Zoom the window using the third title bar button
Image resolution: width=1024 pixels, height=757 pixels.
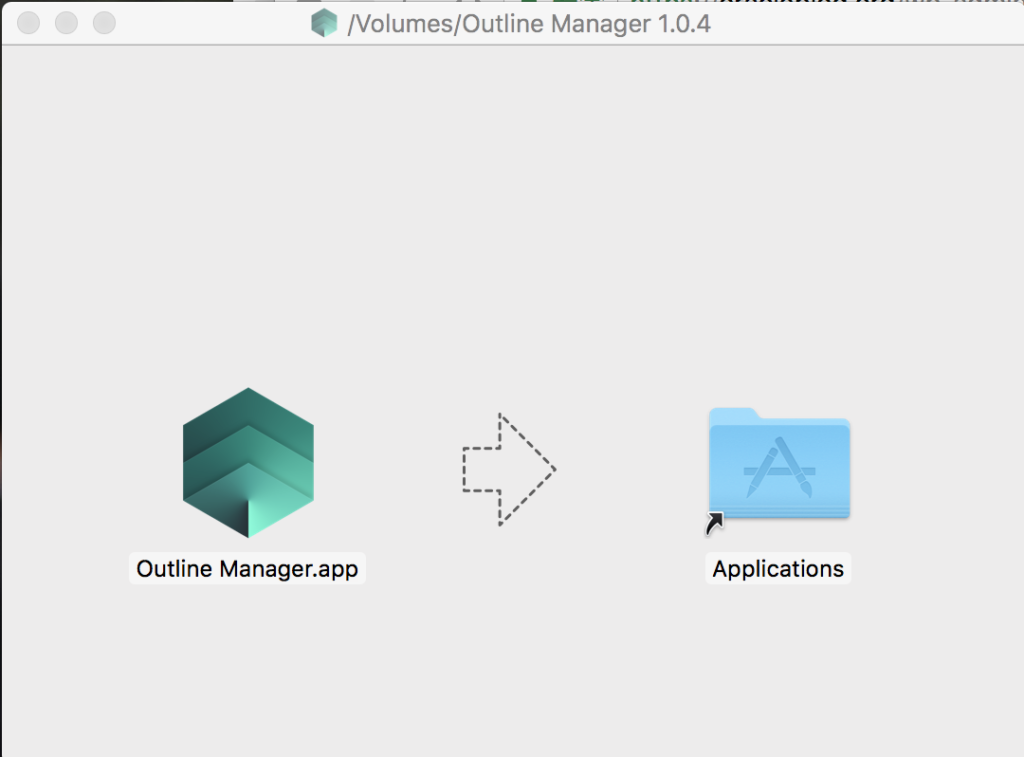pos(103,23)
